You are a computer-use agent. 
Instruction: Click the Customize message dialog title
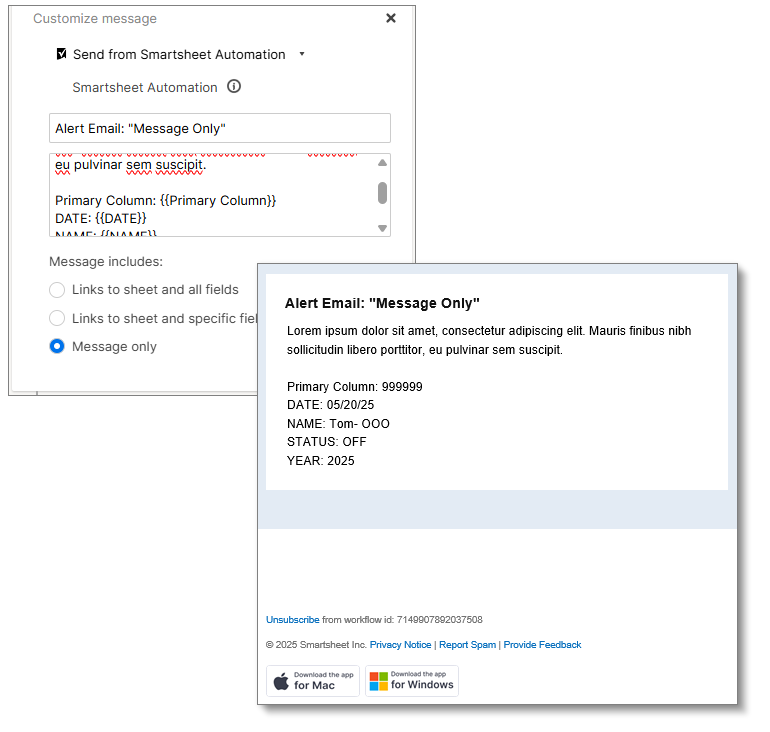coord(95,18)
